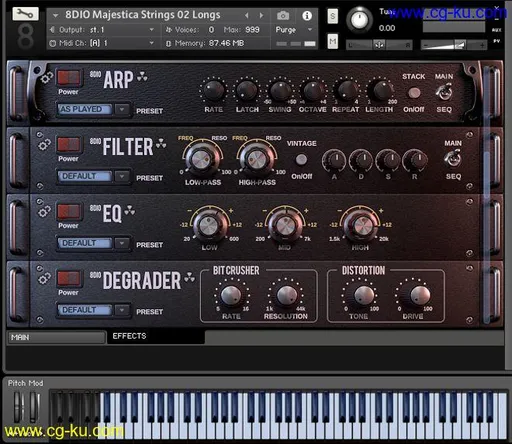Image resolution: width=512 pixels, height=444 pixels.
Task: Open instrument edit wrench icon
Action: tap(25, 13)
